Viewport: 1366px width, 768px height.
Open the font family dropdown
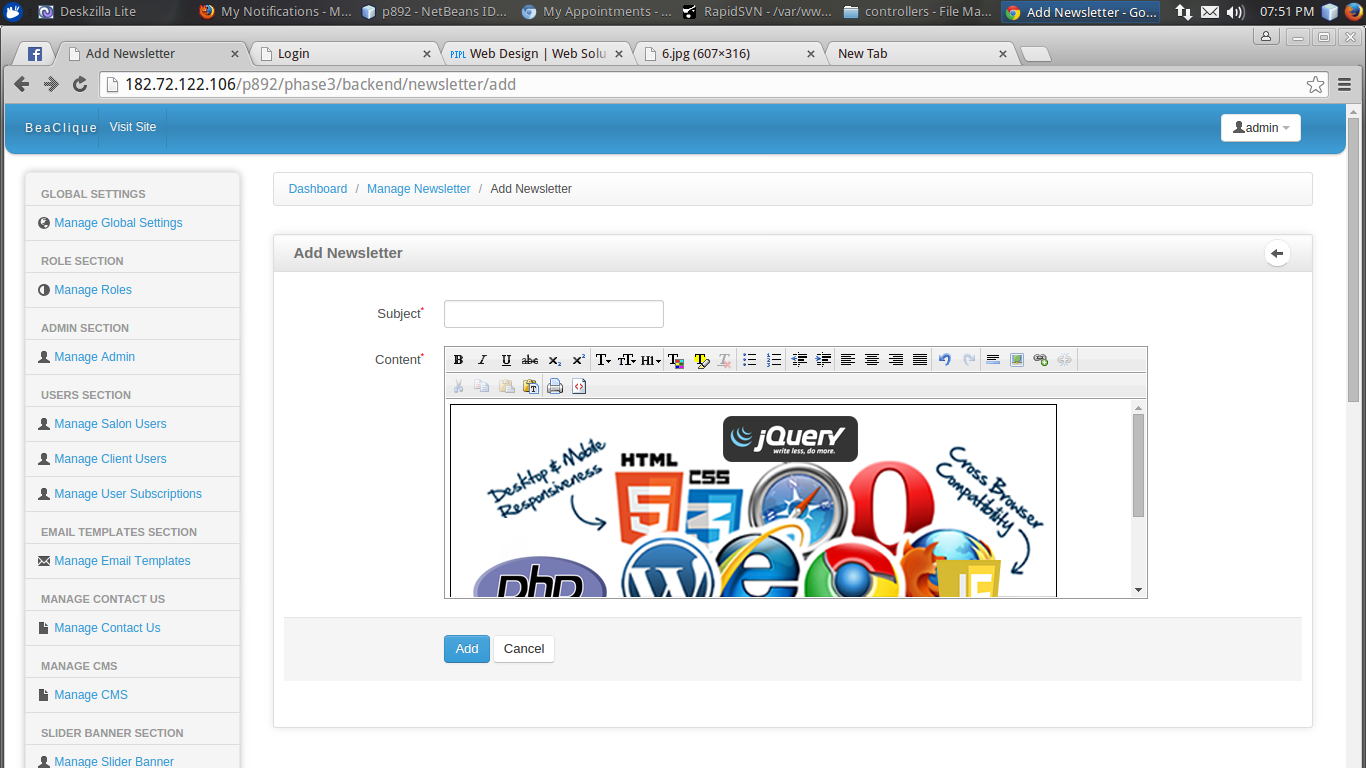pos(603,360)
